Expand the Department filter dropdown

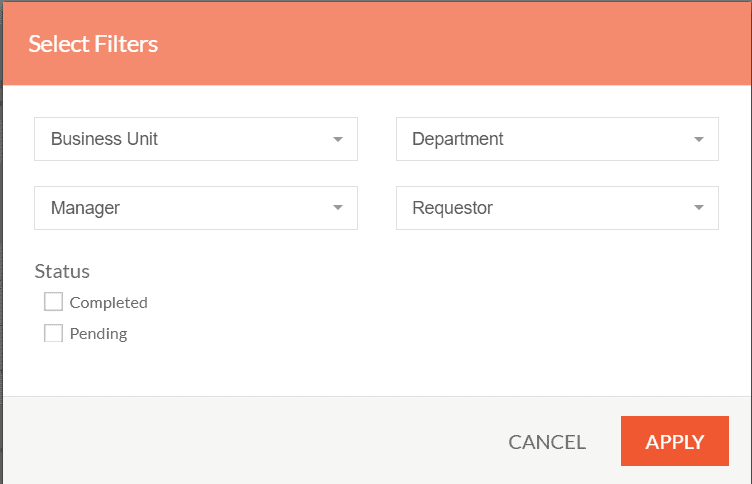(557, 139)
